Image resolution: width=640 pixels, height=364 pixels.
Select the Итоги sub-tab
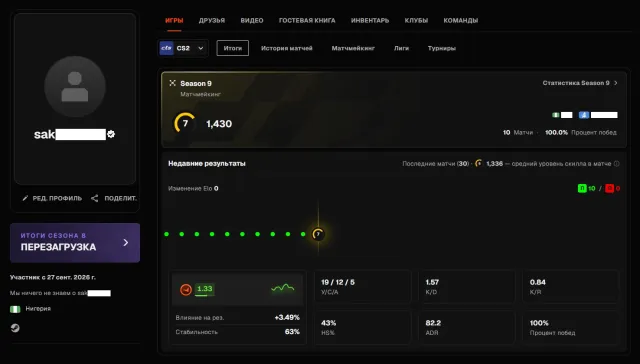pyautogui.click(x=233, y=48)
